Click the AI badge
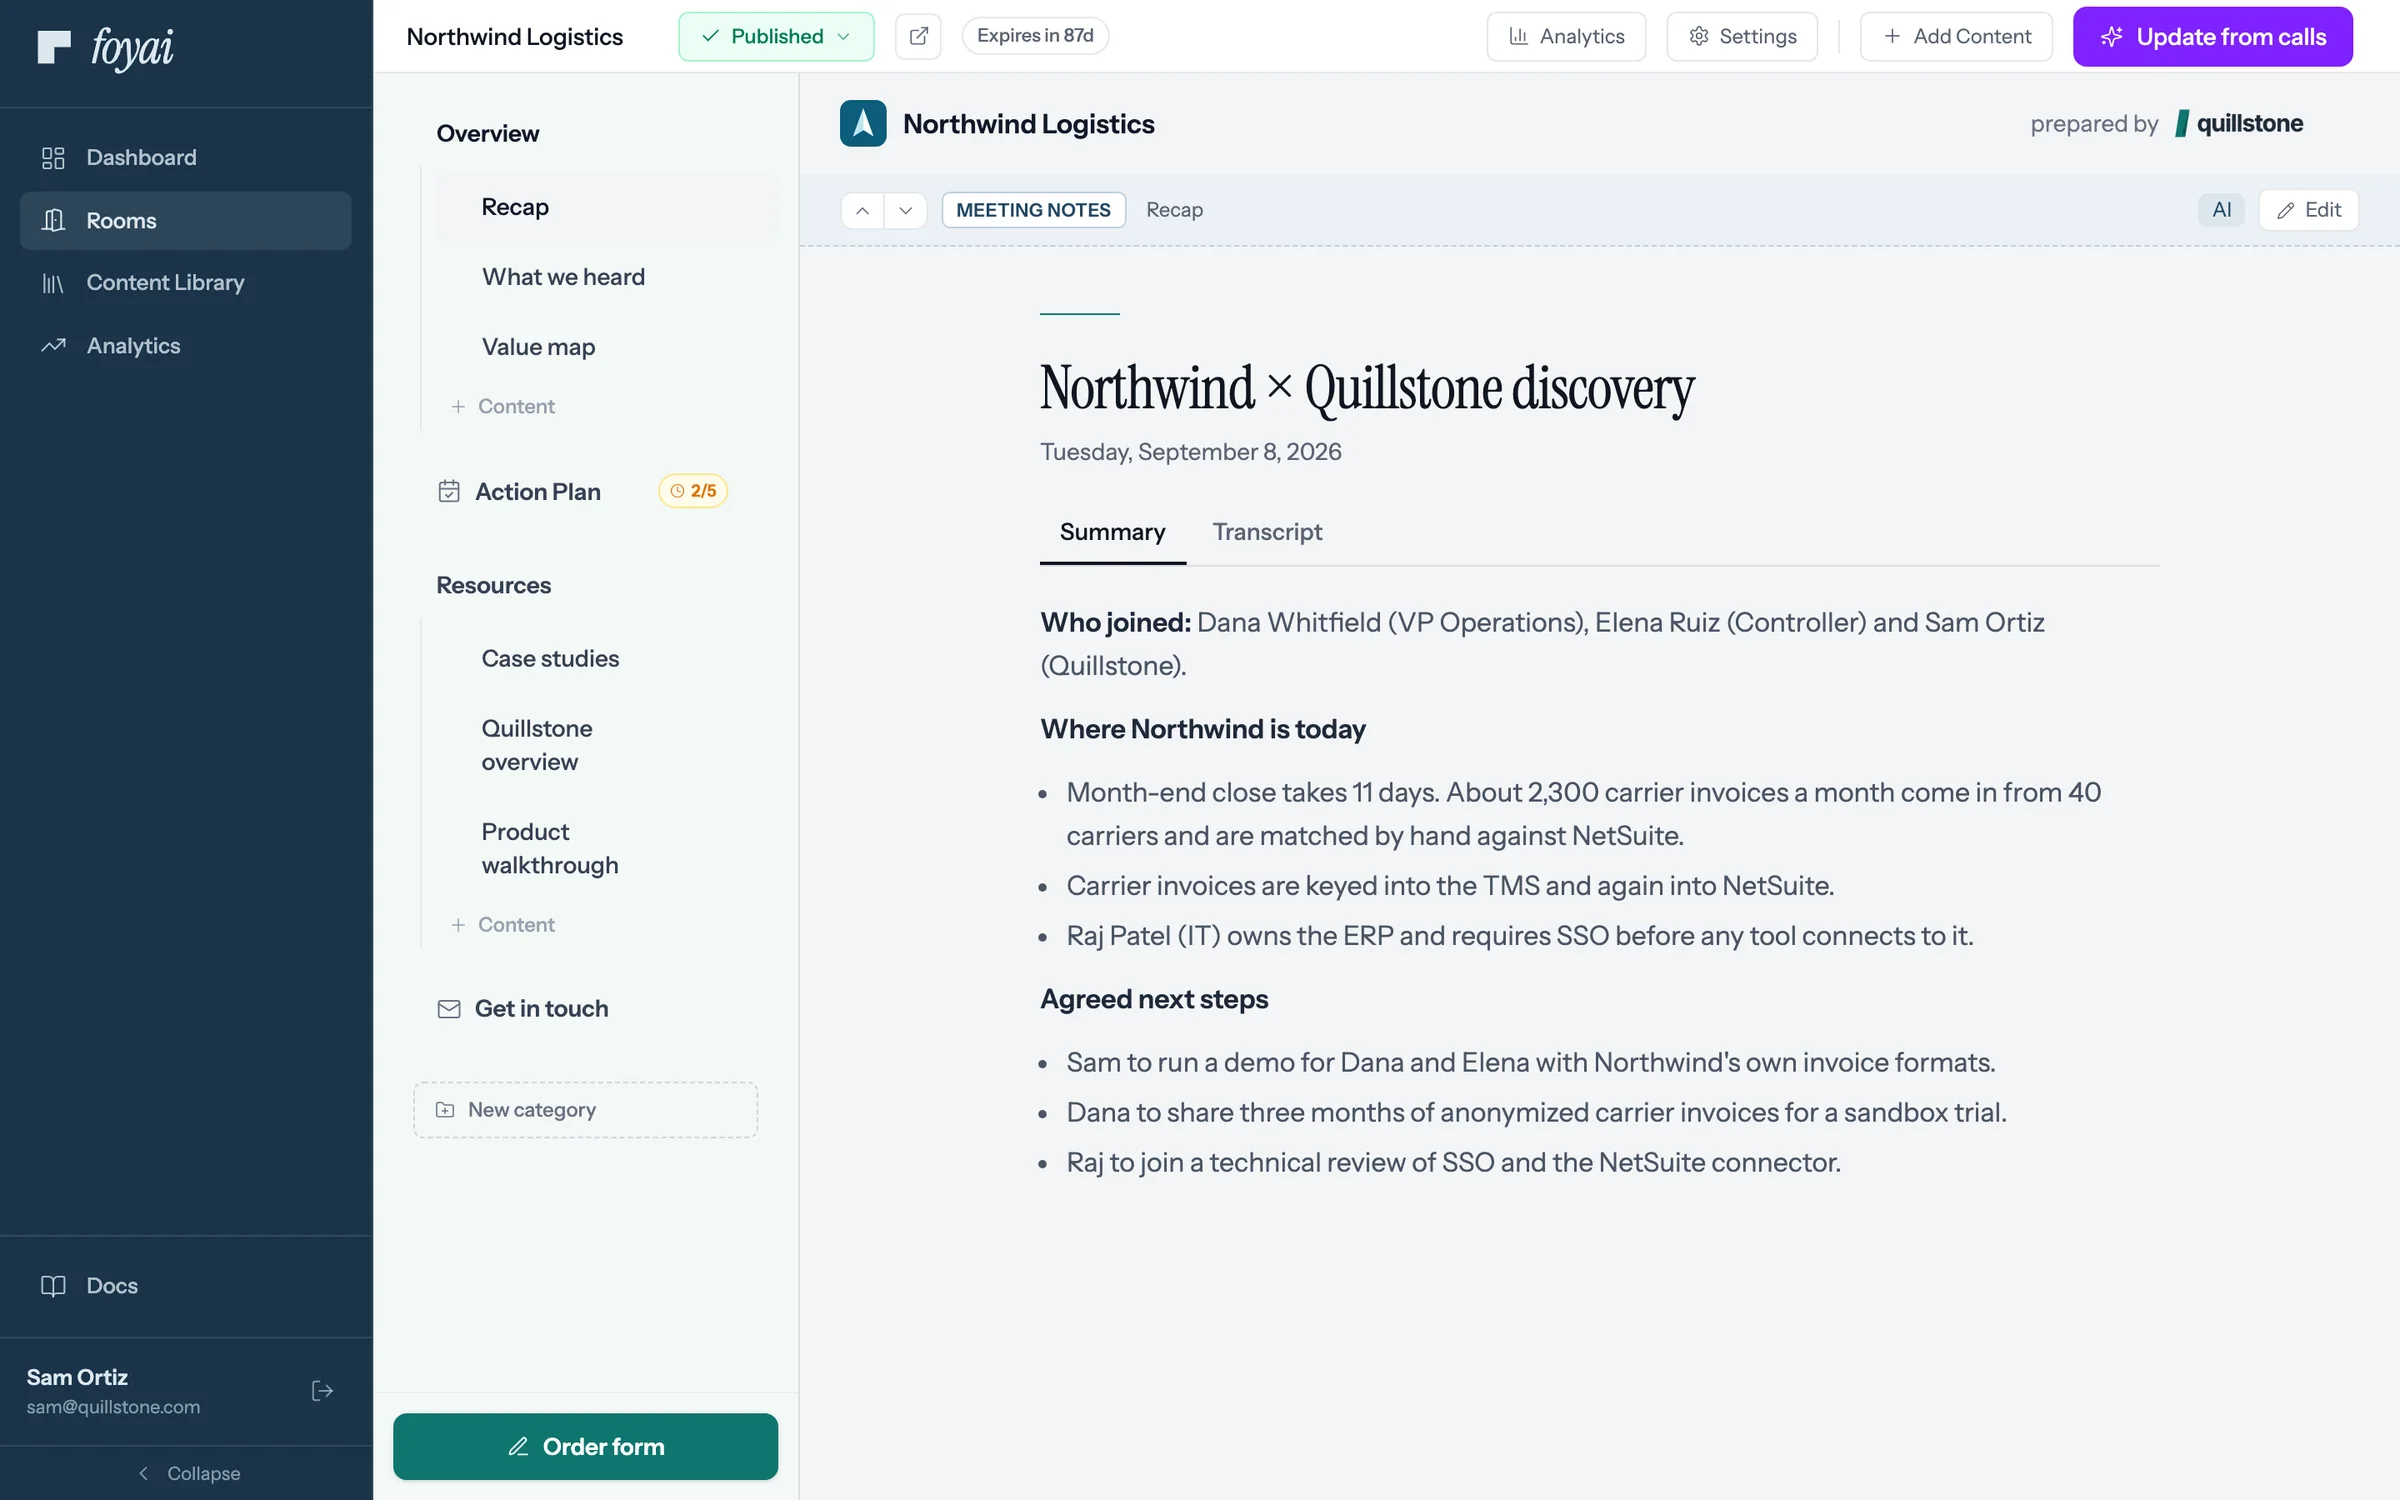The height and width of the screenshot is (1500, 2400). tap(2221, 210)
